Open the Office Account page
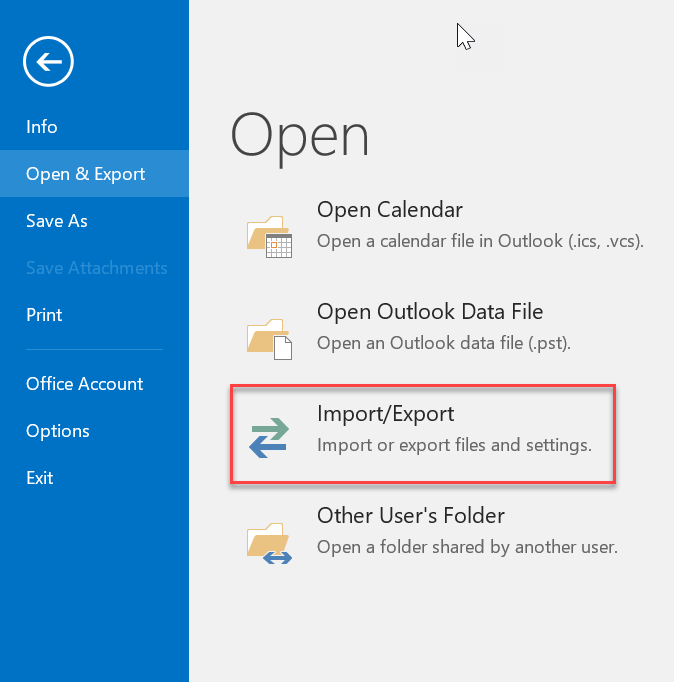The height and width of the screenshot is (682, 674). [85, 384]
